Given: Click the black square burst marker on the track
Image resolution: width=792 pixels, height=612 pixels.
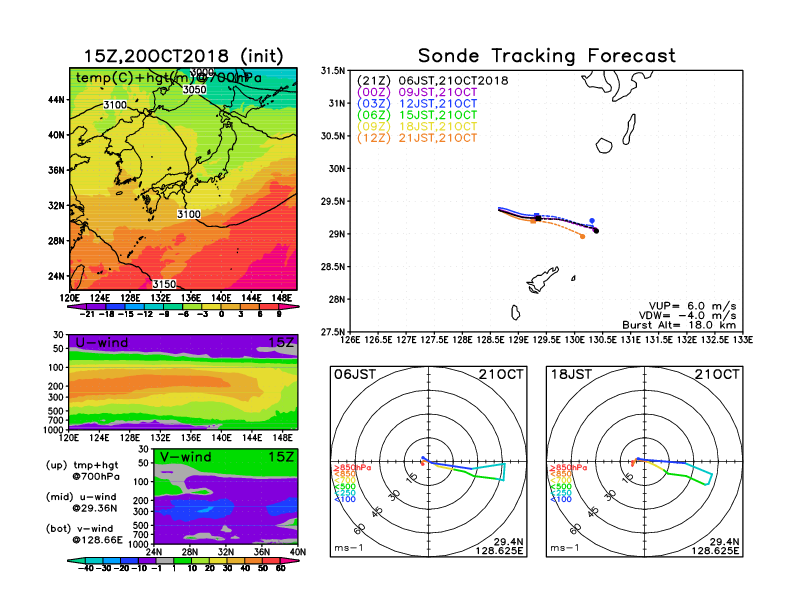Looking at the screenshot, I should (538, 218).
